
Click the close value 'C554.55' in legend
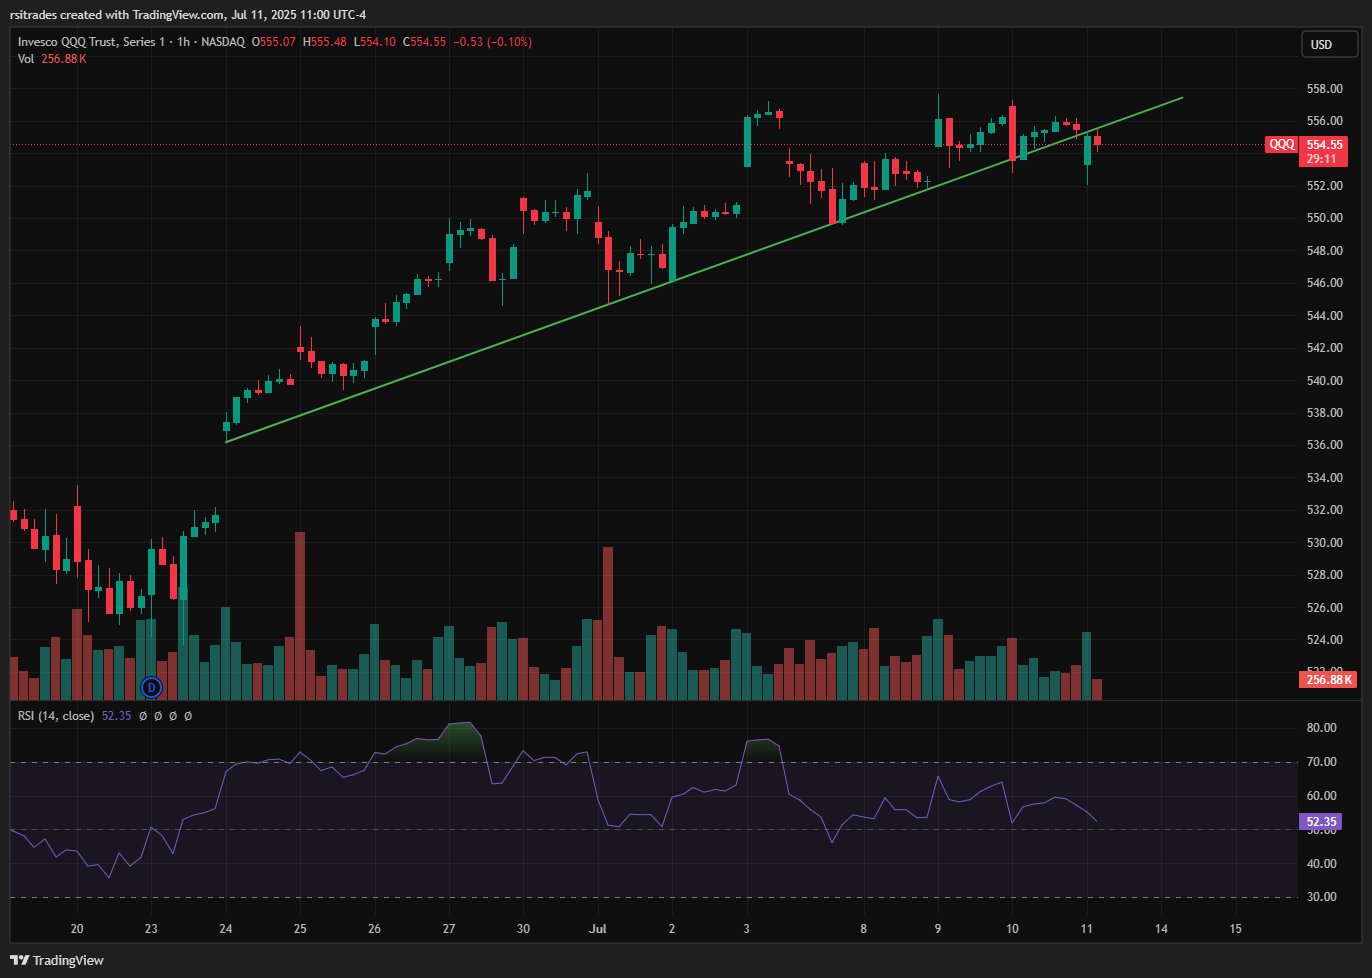[424, 42]
